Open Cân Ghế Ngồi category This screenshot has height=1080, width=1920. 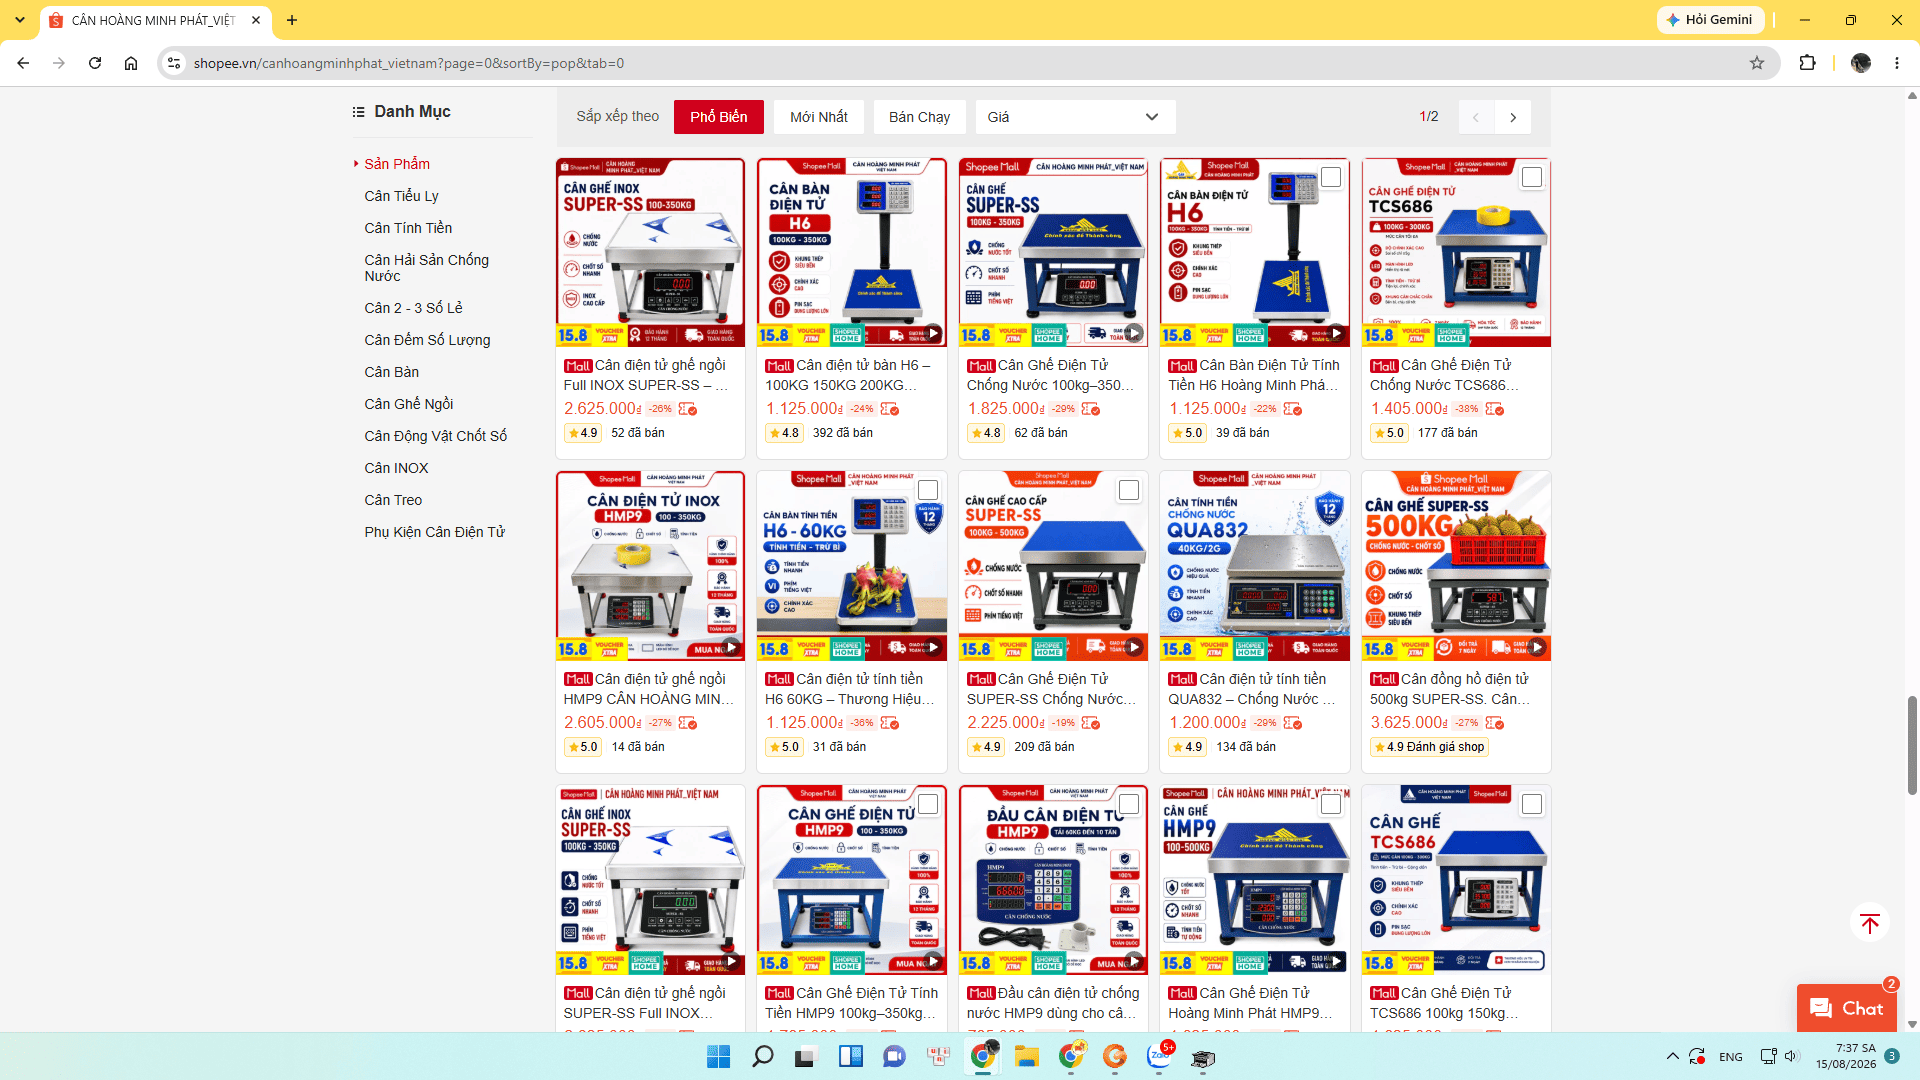click(x=408, y=404)
